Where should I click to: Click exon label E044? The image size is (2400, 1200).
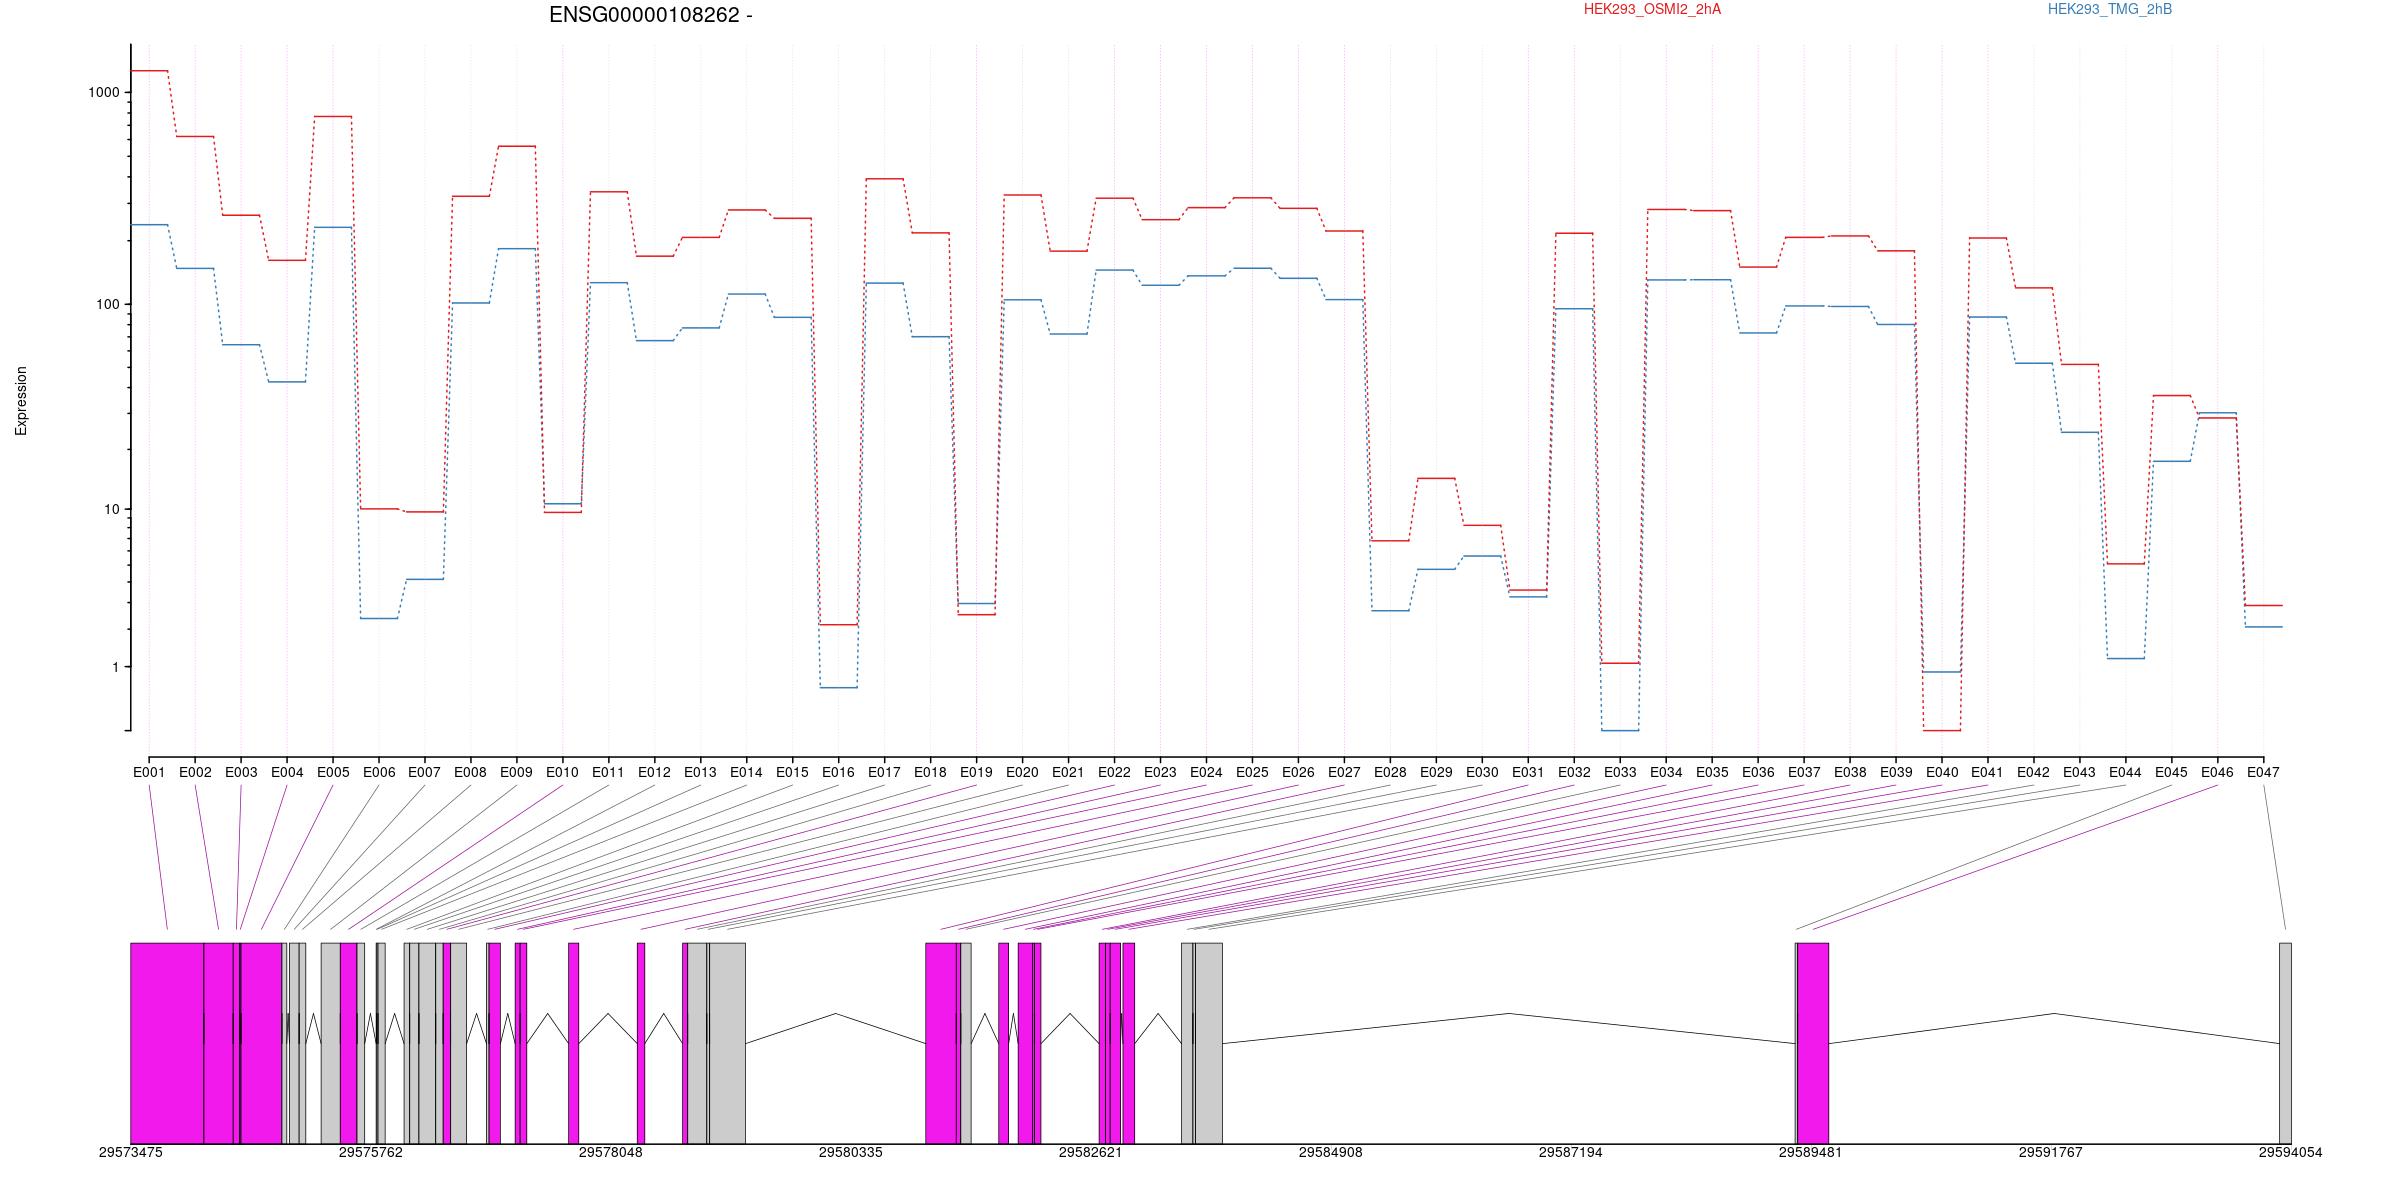click(2127, 772)
